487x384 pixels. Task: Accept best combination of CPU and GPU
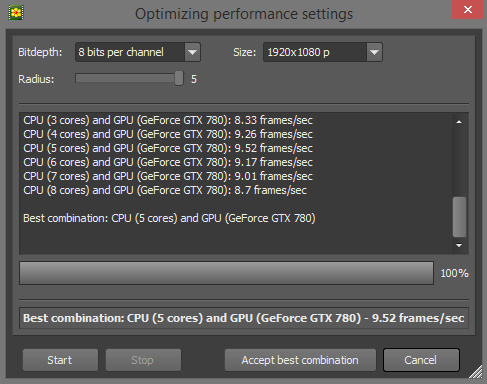tap(300, 360)
